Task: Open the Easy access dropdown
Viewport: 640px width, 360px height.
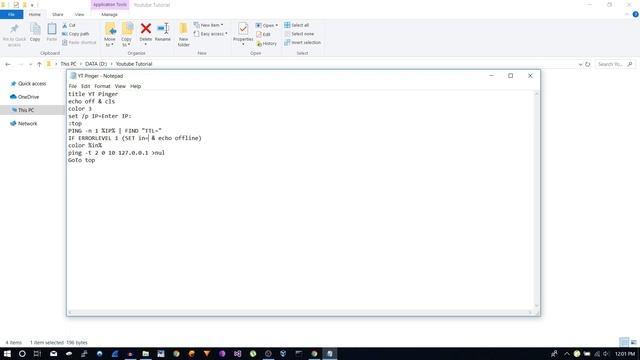Action: point(211,34)
